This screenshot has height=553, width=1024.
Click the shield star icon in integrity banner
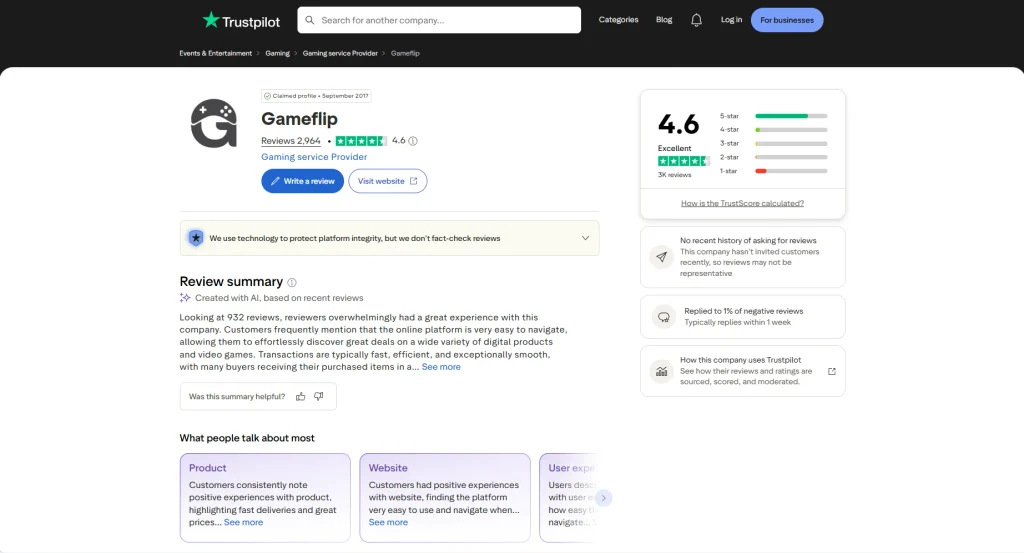coord(195,238)
